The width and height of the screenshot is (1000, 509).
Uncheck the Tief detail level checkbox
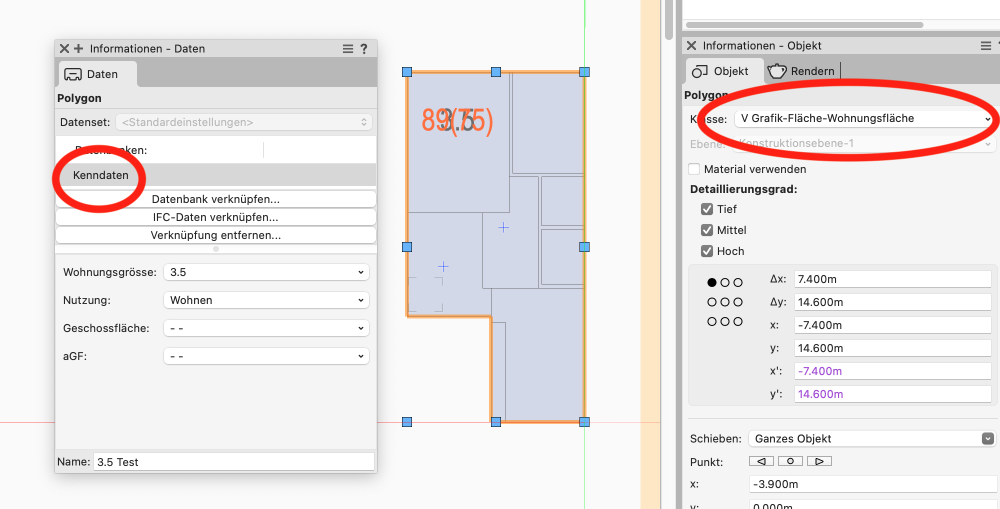(708, 209)
